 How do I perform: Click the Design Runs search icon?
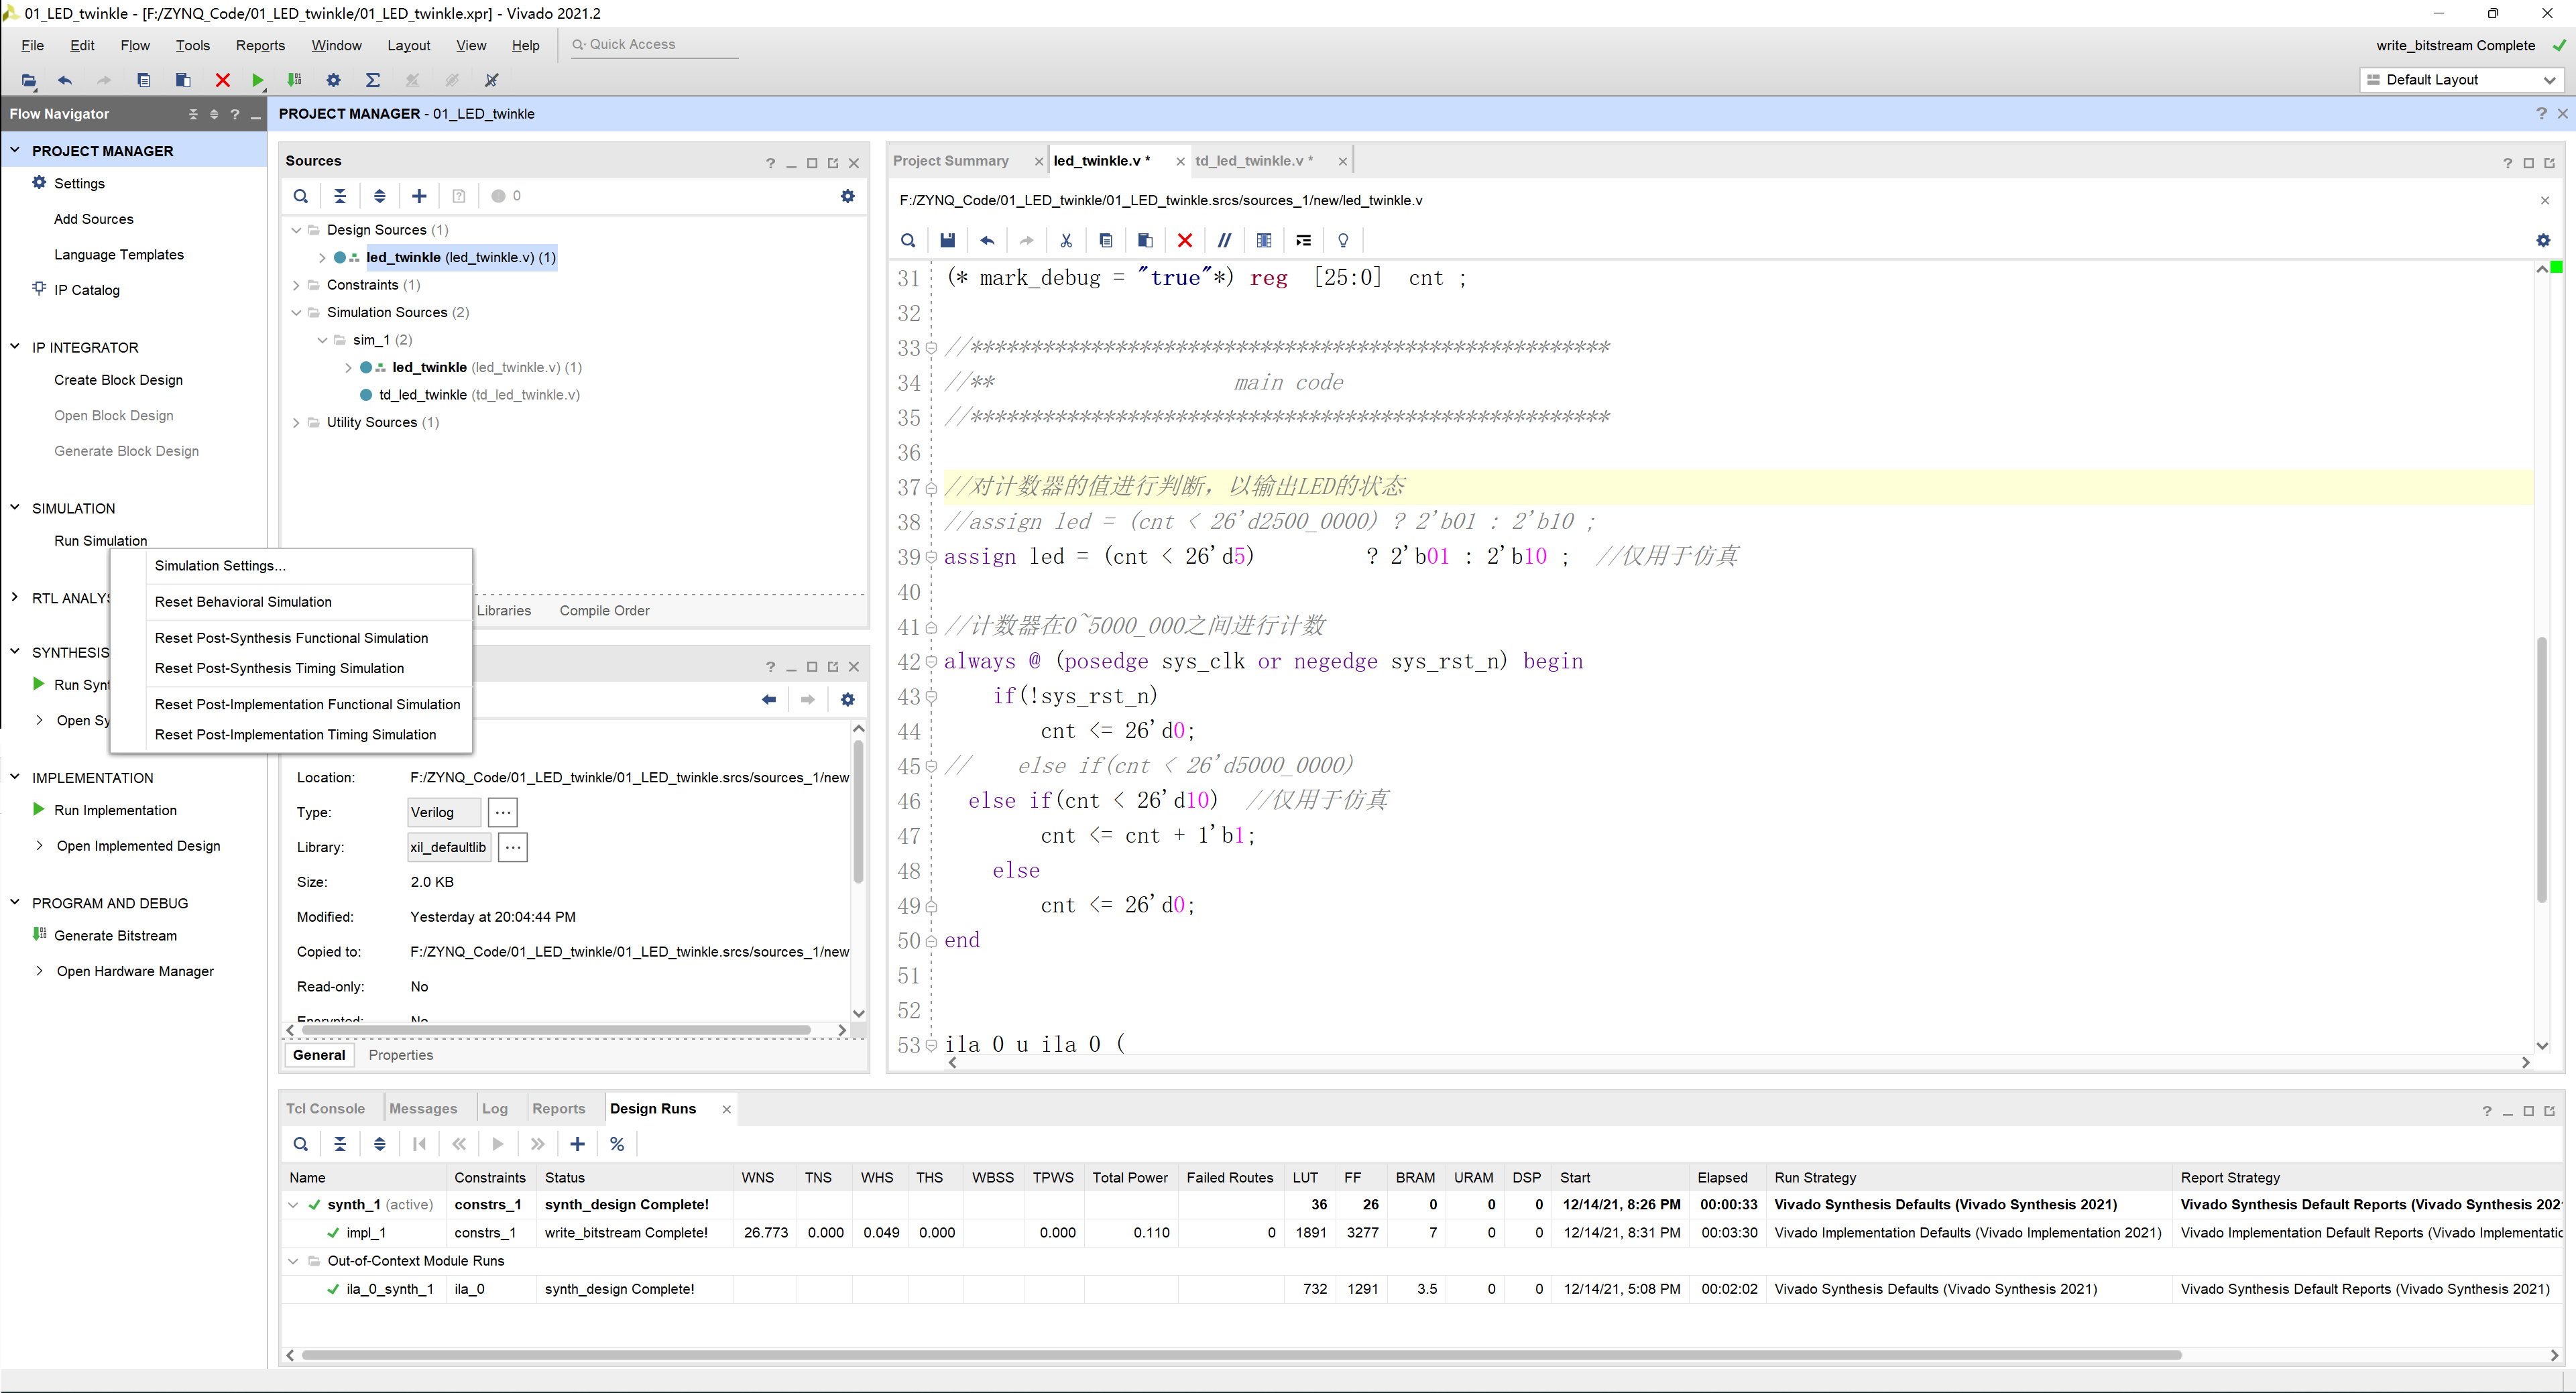(301, 1144)
